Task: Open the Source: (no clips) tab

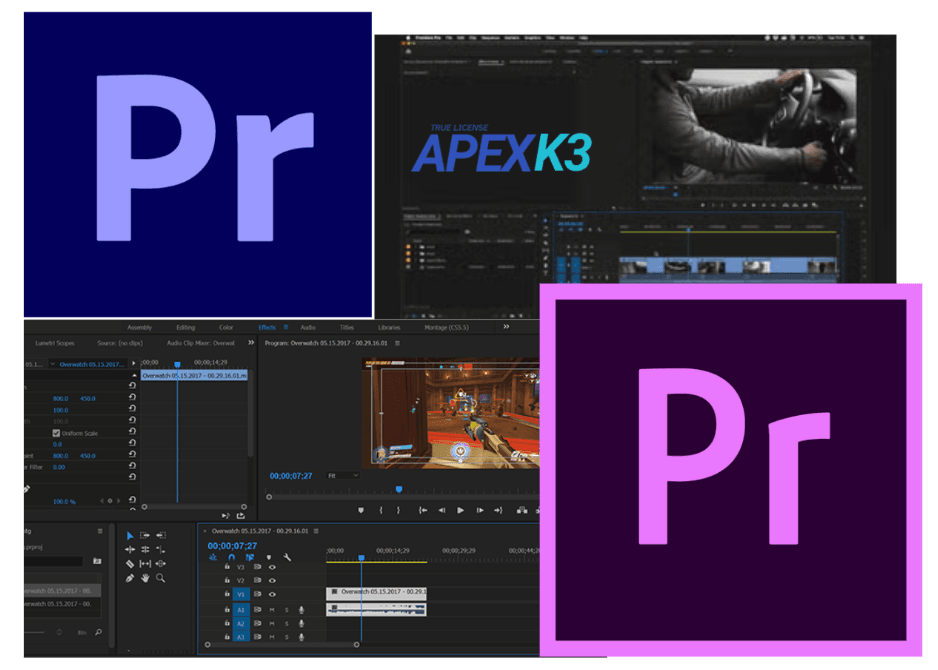Action: (x=120, y=343)
